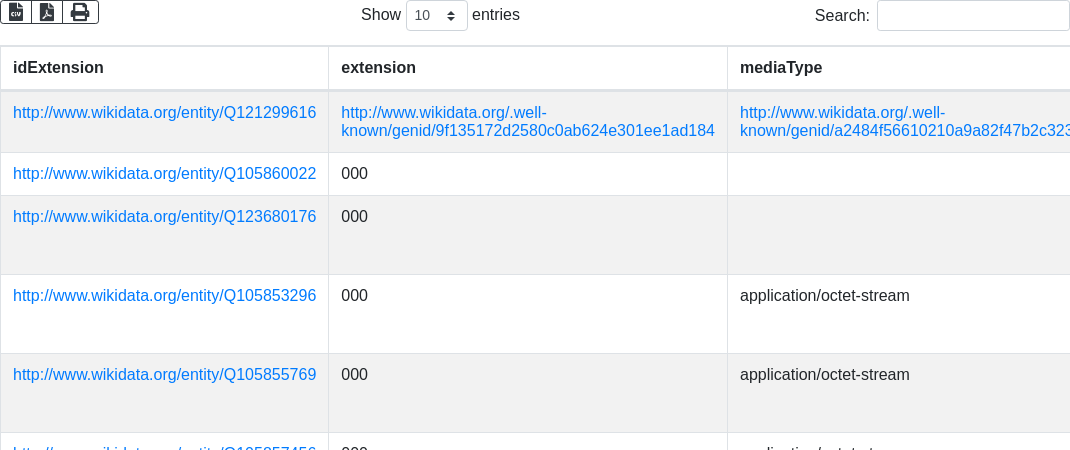The image size is (1070, 450).
Task: Open Wikidata entity Q123680176 link
Action: pyautogui.click(x=164, y=217)
